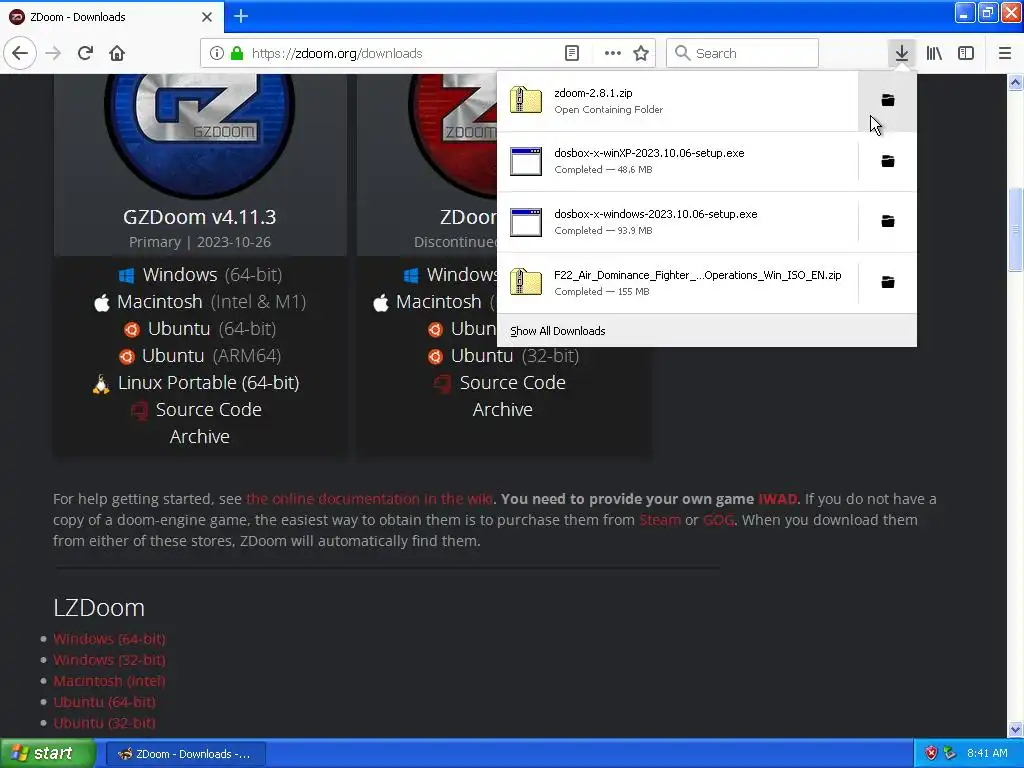The height and width of the screenshot is (768, 1024).
Task: Show sidebars toolbar button
Action: [x=966, y=53]
